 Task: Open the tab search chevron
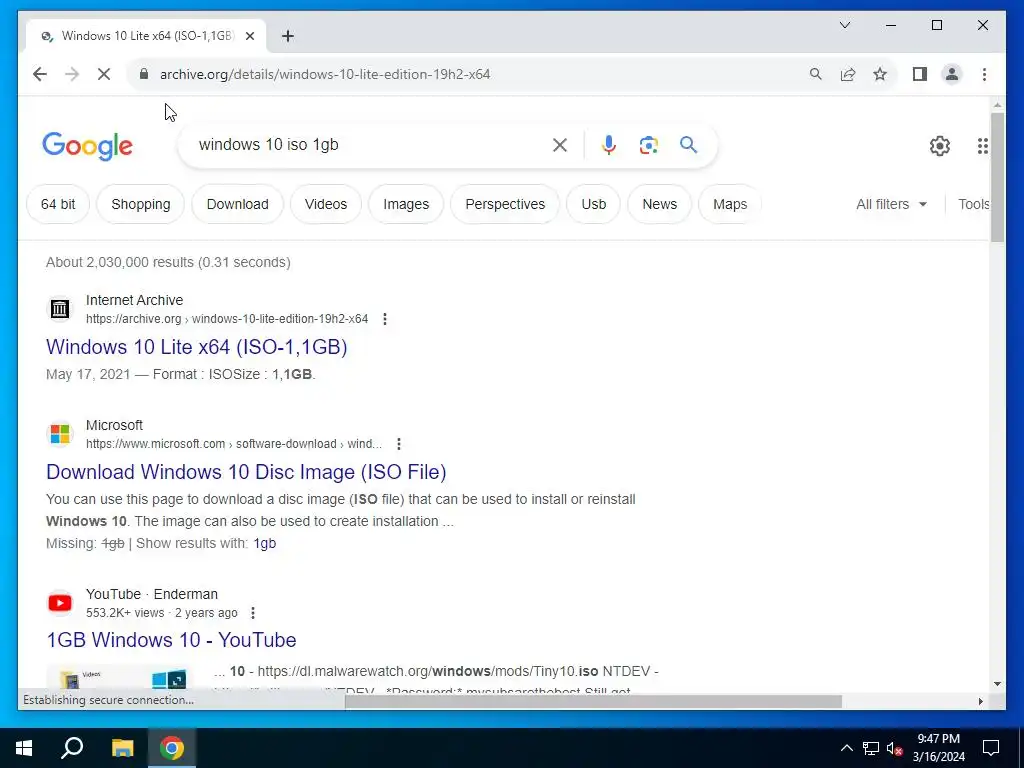845,25
